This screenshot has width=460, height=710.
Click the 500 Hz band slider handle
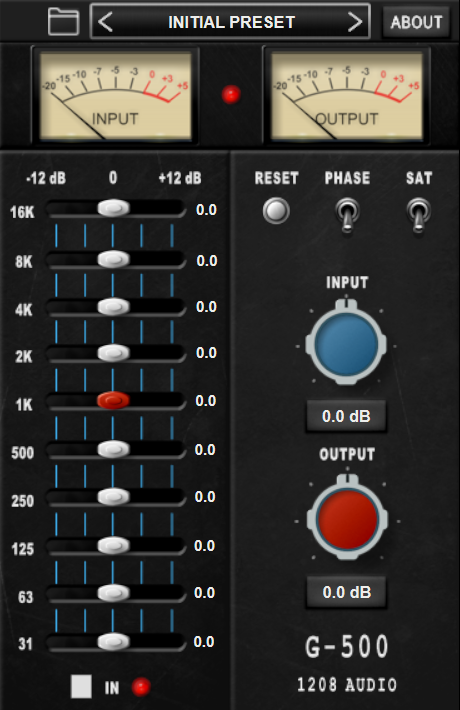113,449
